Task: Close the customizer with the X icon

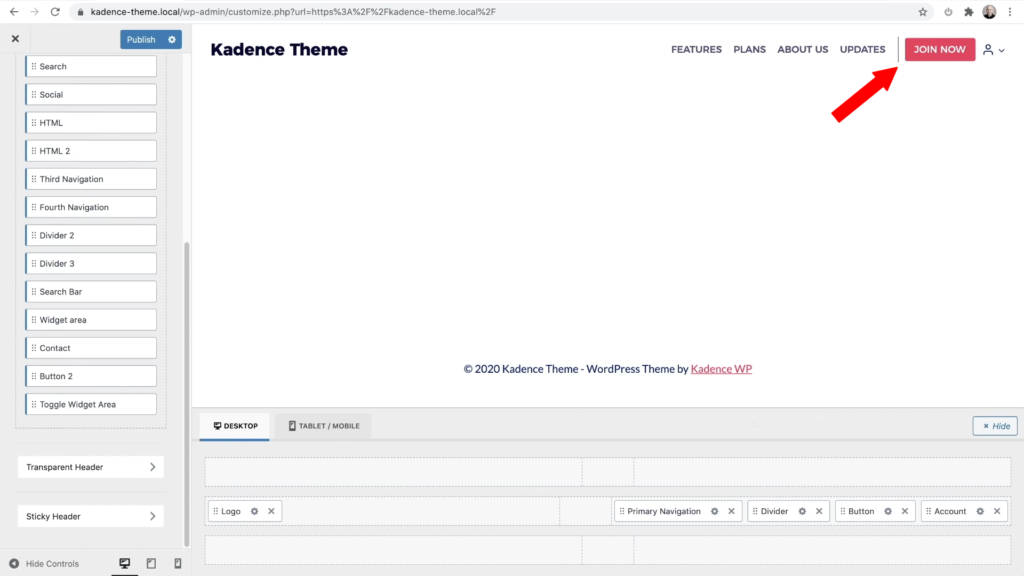Action: click(x=15, y=39)
